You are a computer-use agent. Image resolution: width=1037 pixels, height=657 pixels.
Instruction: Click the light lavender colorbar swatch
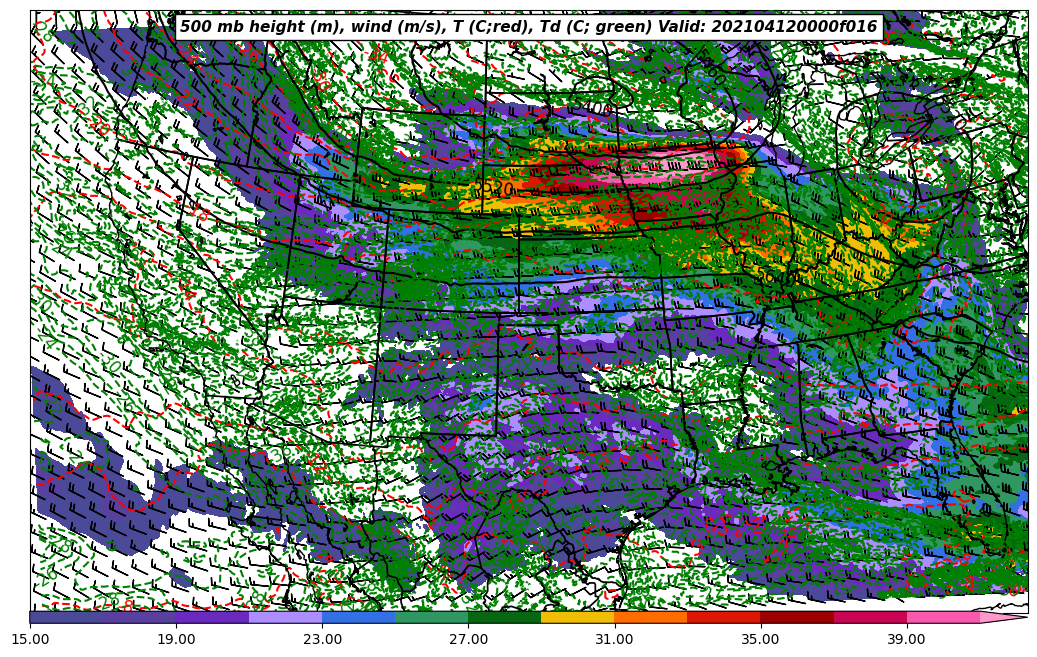pyautogui.click(x=285, y=618)
